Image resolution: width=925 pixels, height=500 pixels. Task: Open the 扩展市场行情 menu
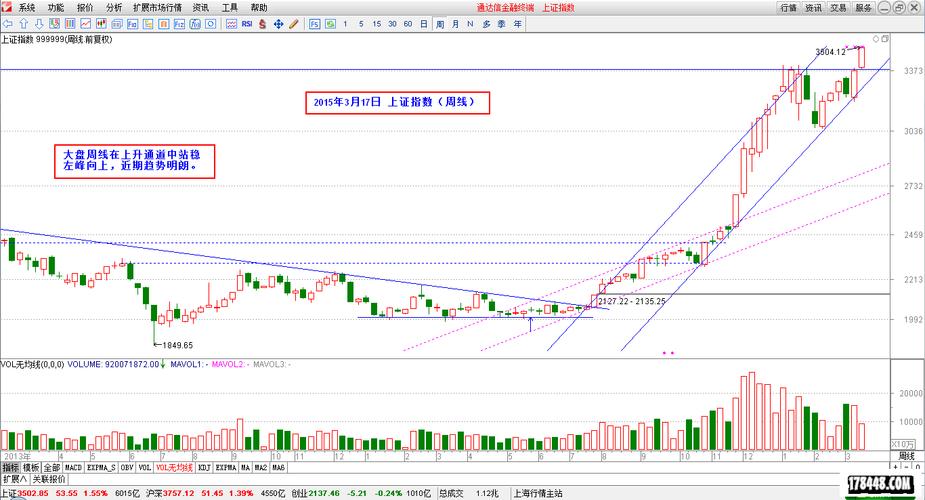pos(158,8)
